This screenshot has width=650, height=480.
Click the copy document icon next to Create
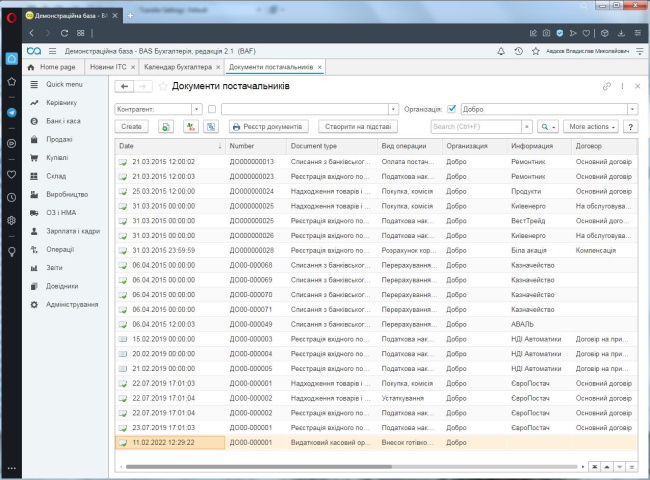click(166, 127)
